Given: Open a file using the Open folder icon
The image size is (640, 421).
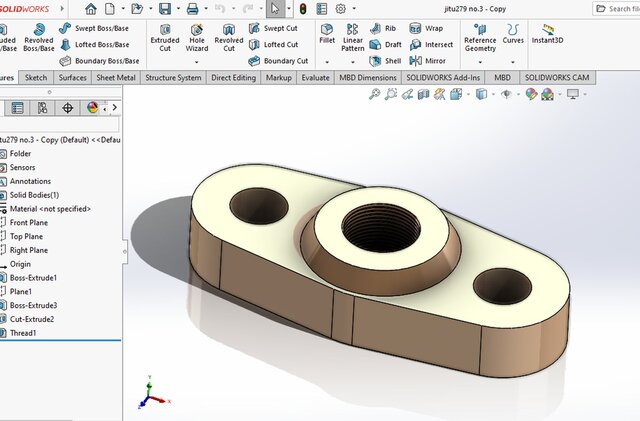Looking at the screenshot, I should [137, 9].
